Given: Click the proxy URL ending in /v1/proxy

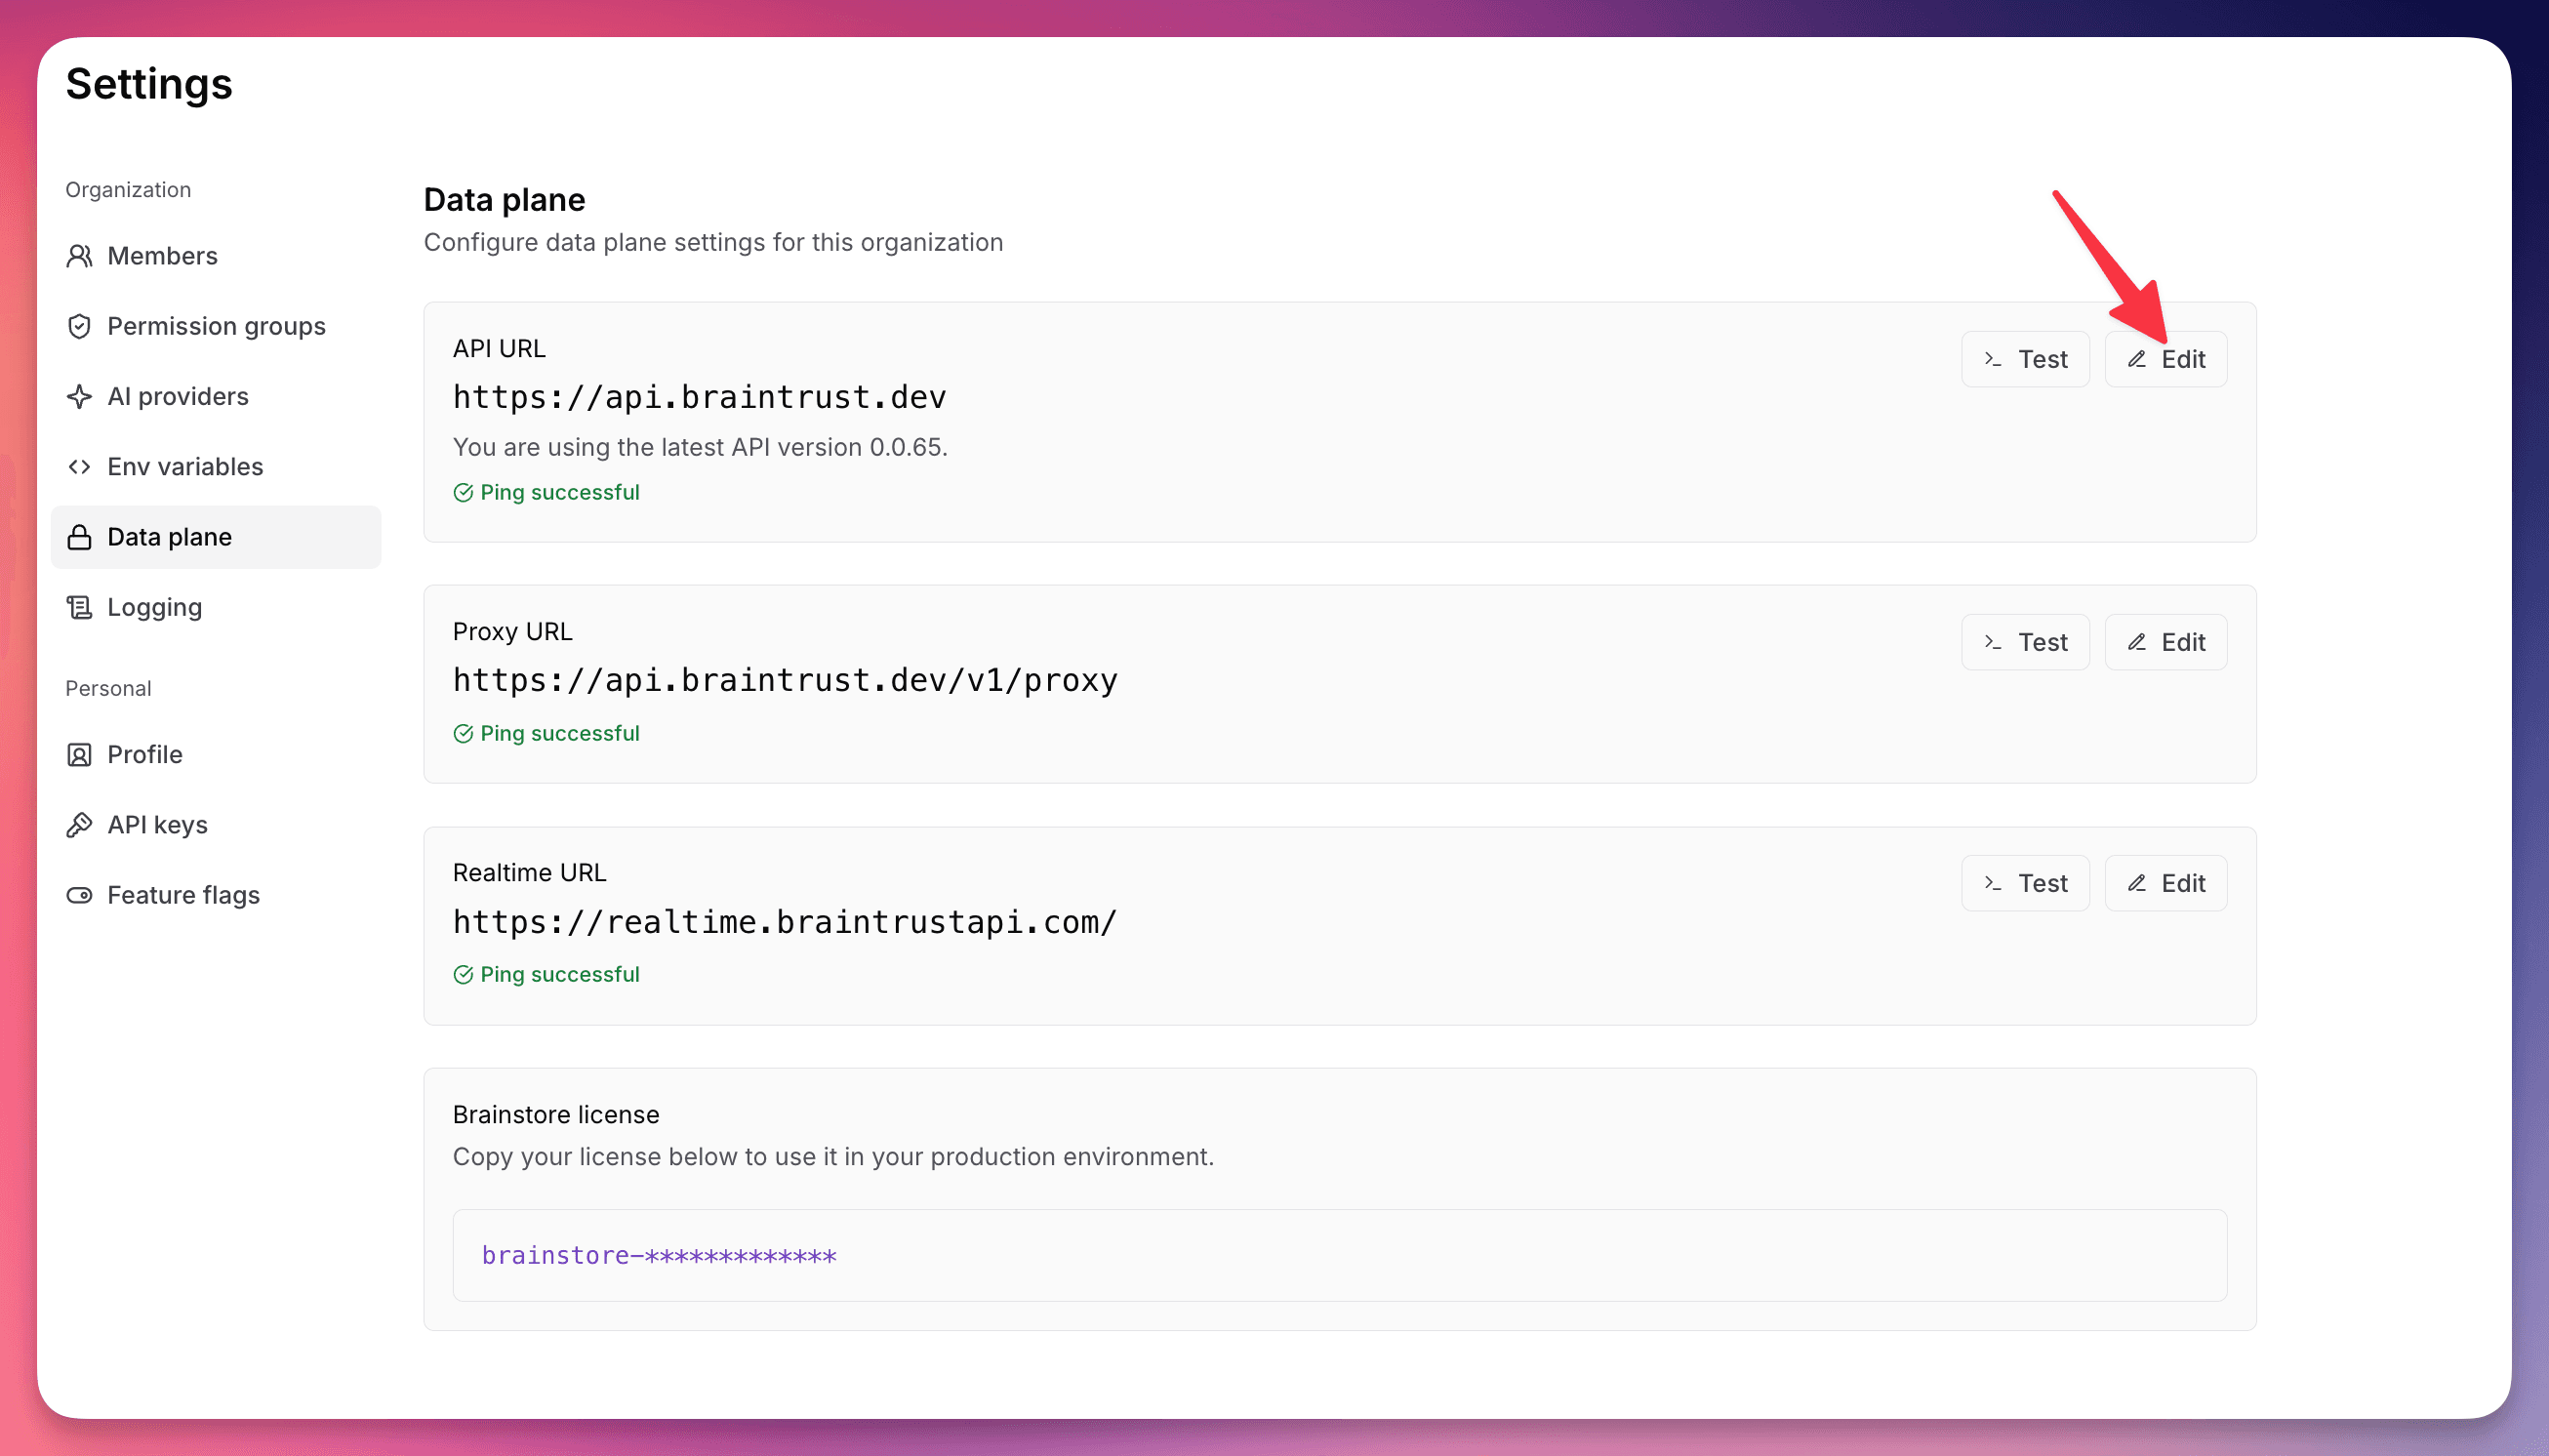Looking at the screenshot, I should [x=785, y=680].
